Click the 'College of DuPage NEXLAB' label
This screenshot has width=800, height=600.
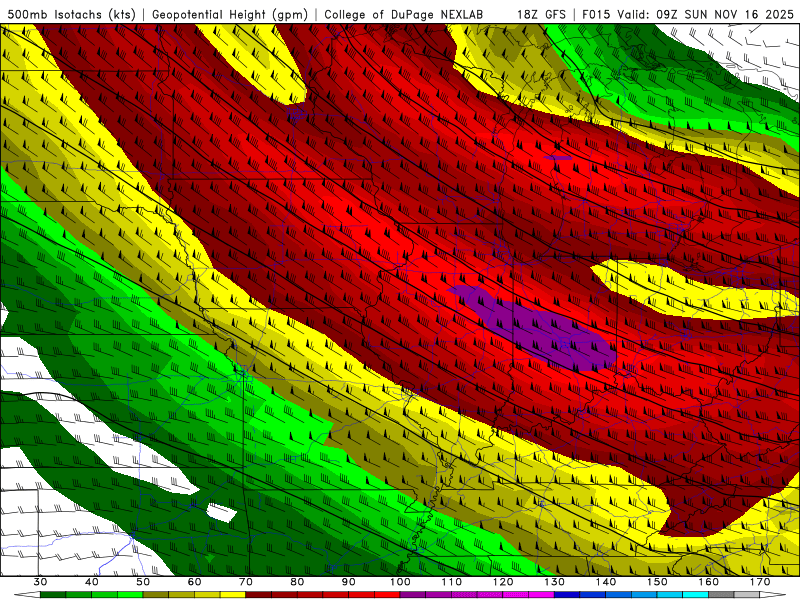tap(404, 14)
